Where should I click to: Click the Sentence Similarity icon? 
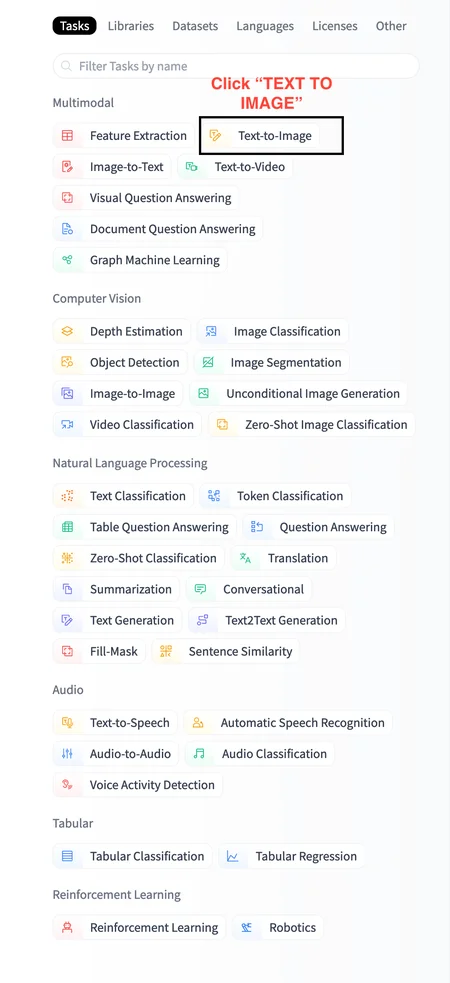[166, 651]
